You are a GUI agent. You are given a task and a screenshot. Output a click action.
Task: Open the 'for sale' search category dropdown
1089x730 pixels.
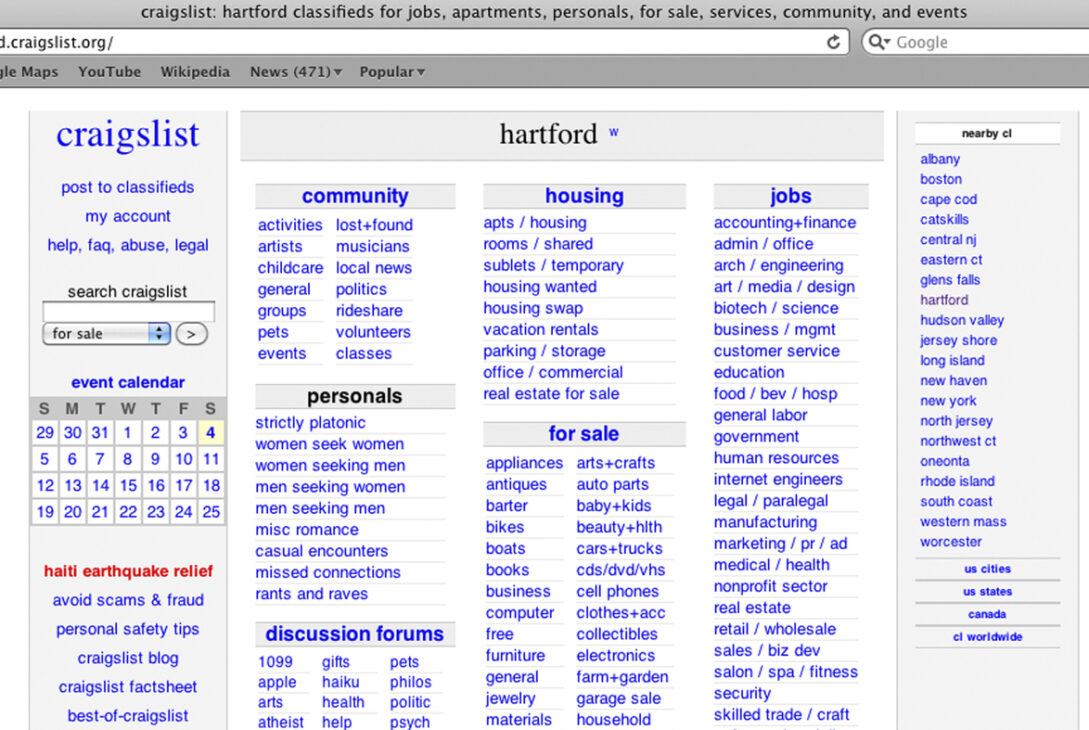pos(107,334)
